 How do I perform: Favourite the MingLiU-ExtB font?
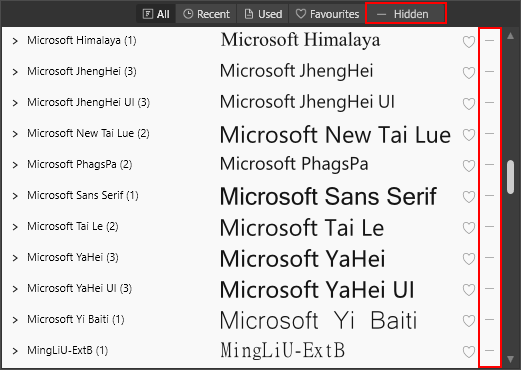[x=469, y=352]
